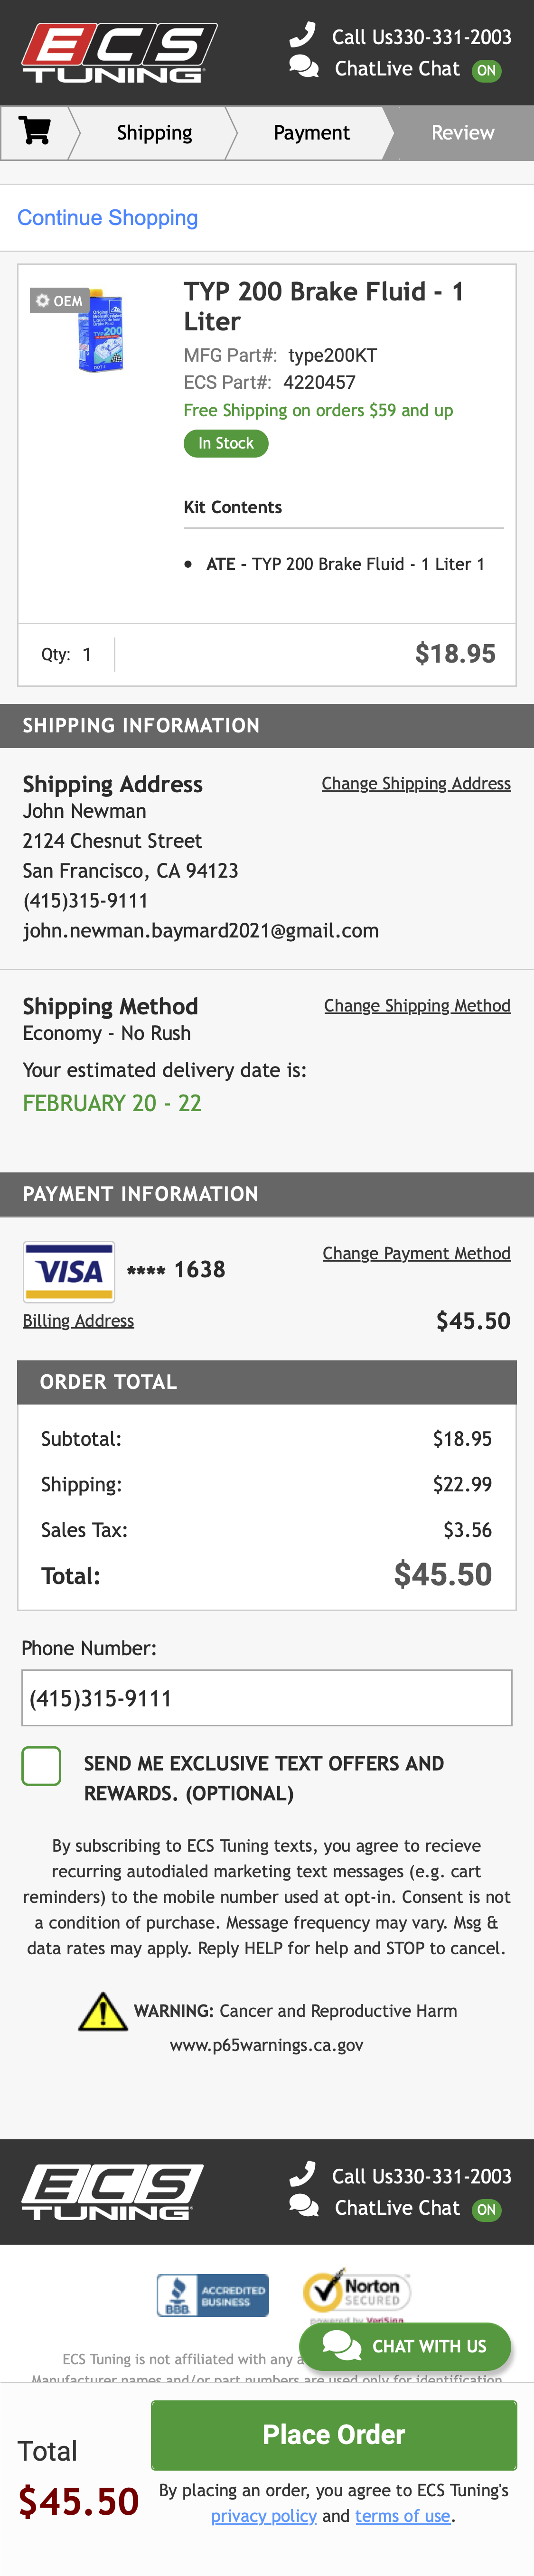Click the ECS Tuning header logo
The image size is (534, 2576).
point(118,52)
